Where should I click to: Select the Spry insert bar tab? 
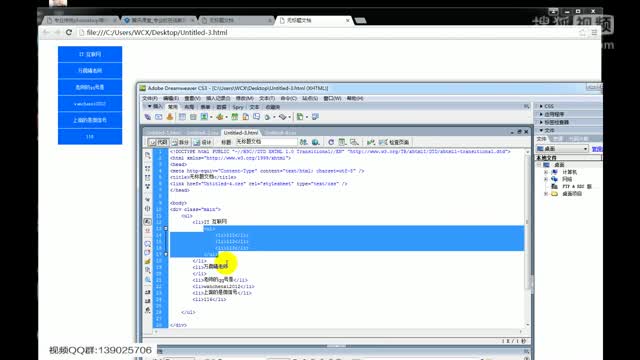238,107
